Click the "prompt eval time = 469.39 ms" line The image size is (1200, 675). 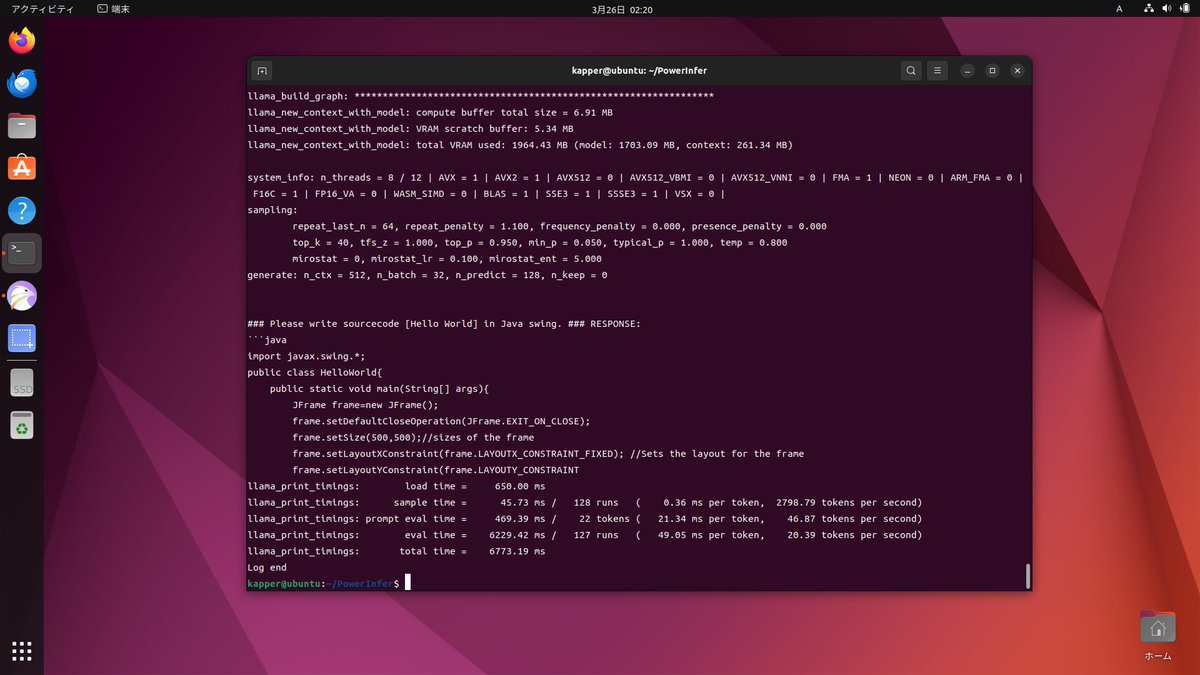point(584,519)
